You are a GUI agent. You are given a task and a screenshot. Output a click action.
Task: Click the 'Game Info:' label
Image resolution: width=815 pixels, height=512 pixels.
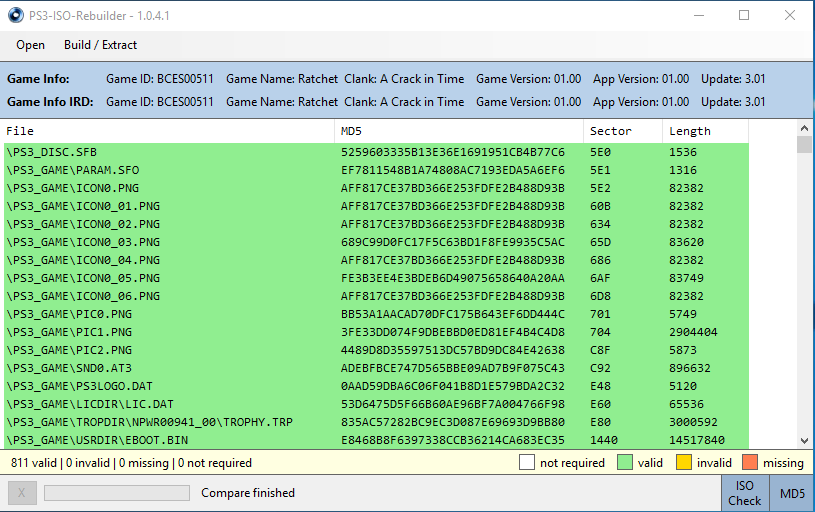click(38, 79)
